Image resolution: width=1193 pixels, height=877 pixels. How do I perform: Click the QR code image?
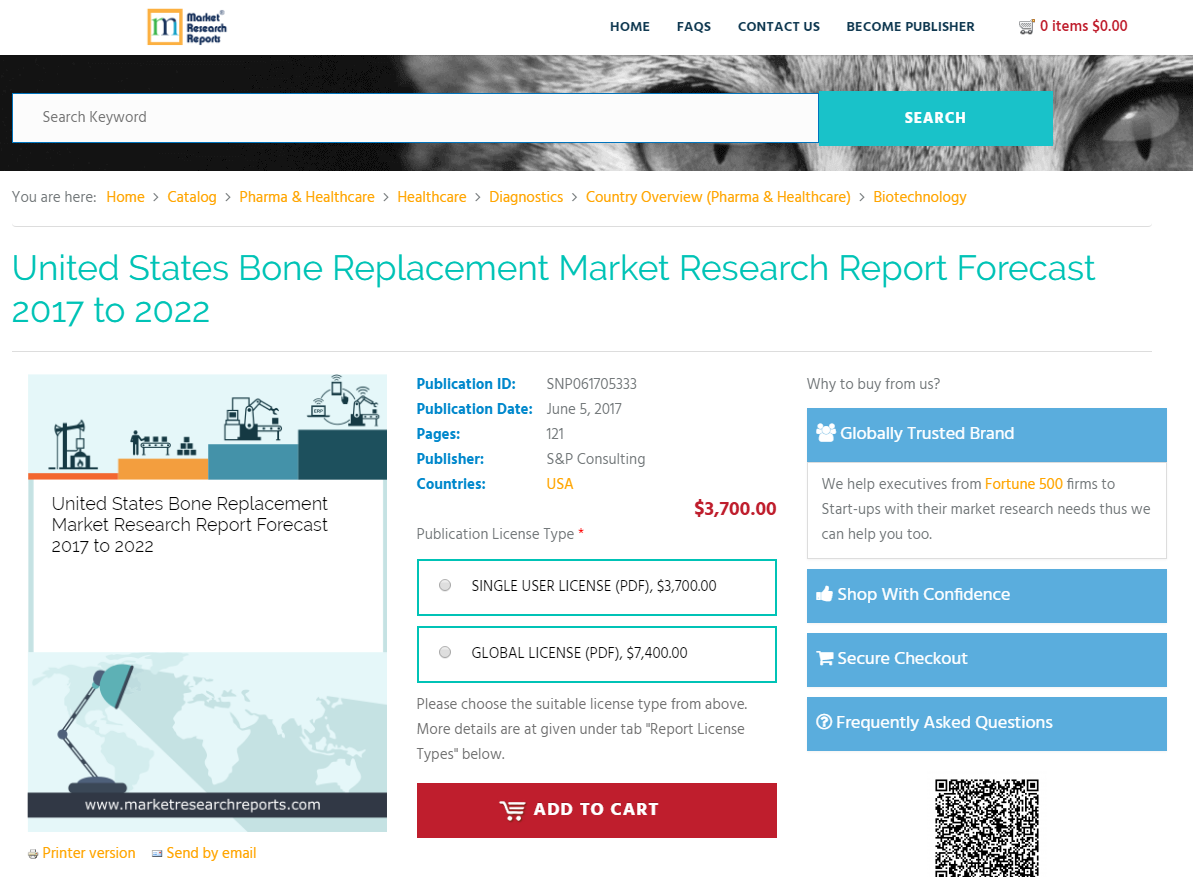(987, 828)
